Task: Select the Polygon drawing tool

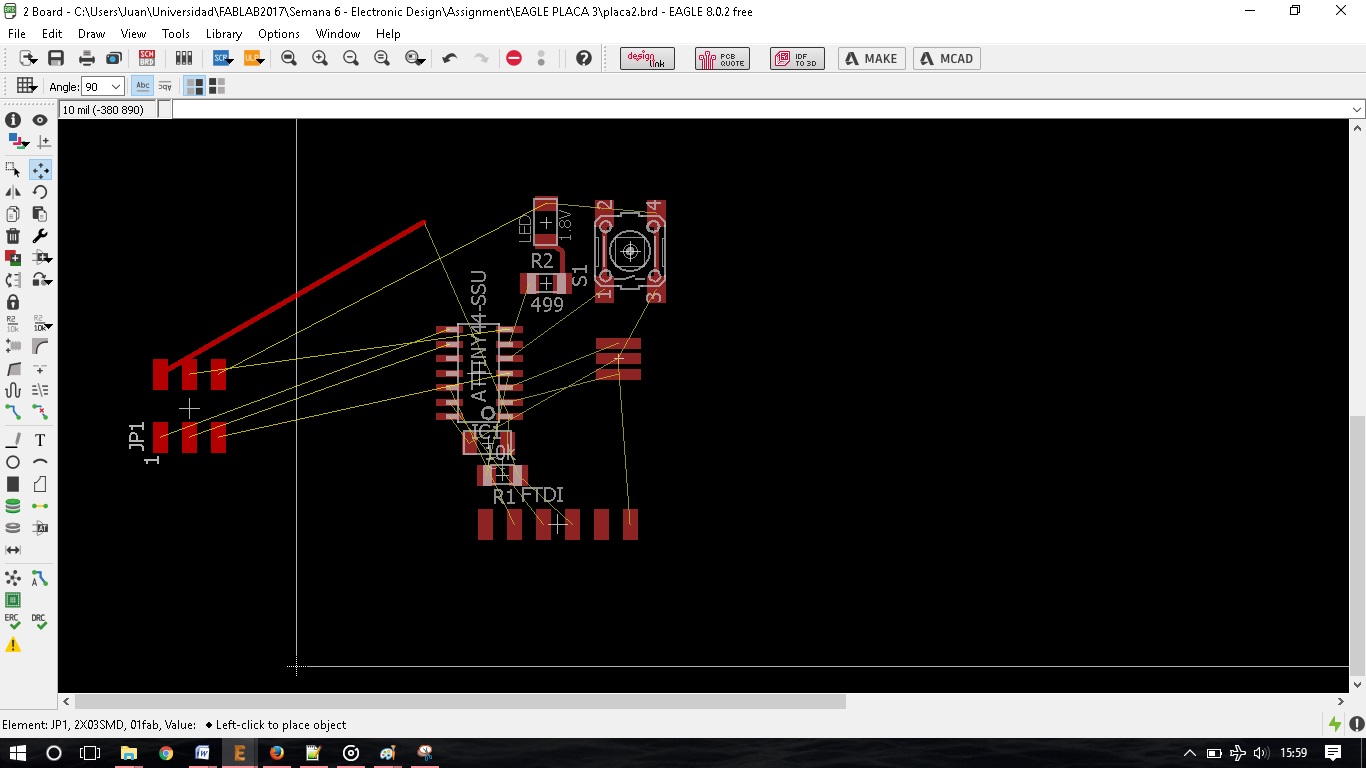Action: 40,484
